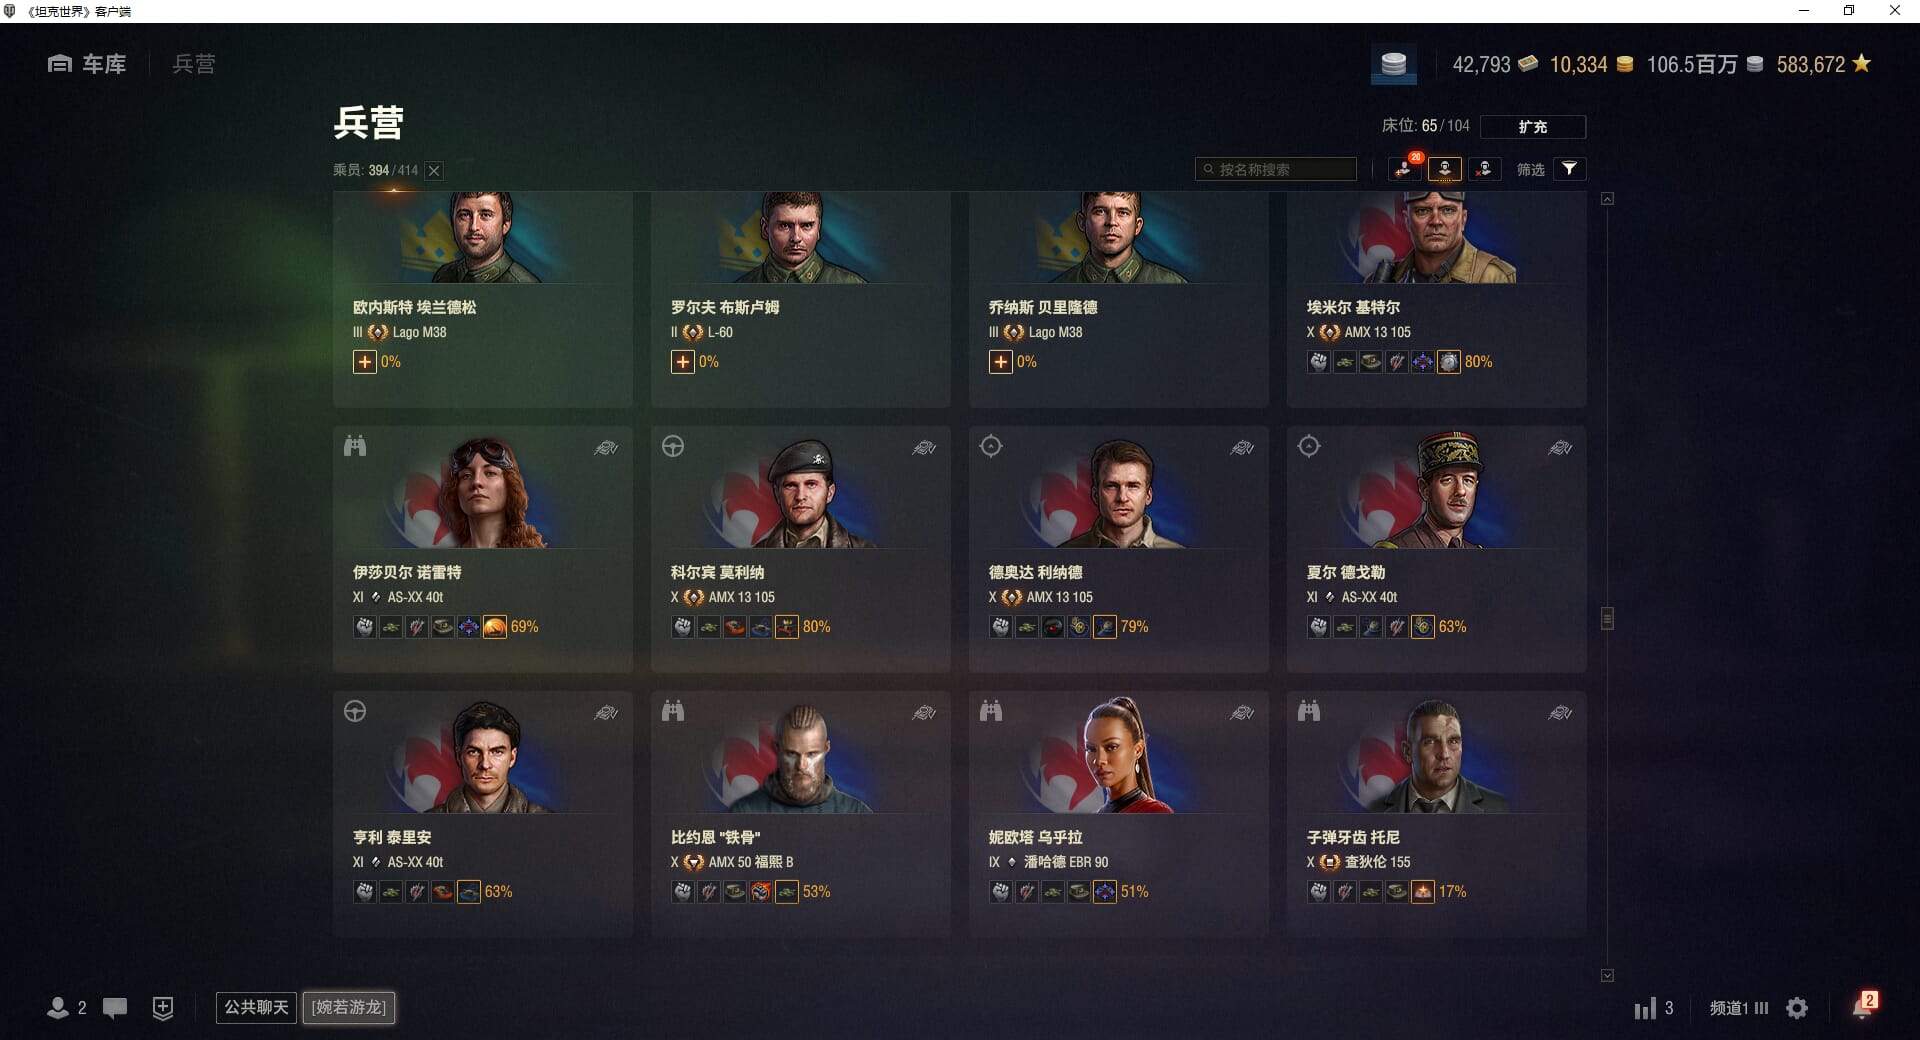Toggle the dismissed crew members filter
Viewport: 1920px width, 1040px height.
click(1484, 169)
